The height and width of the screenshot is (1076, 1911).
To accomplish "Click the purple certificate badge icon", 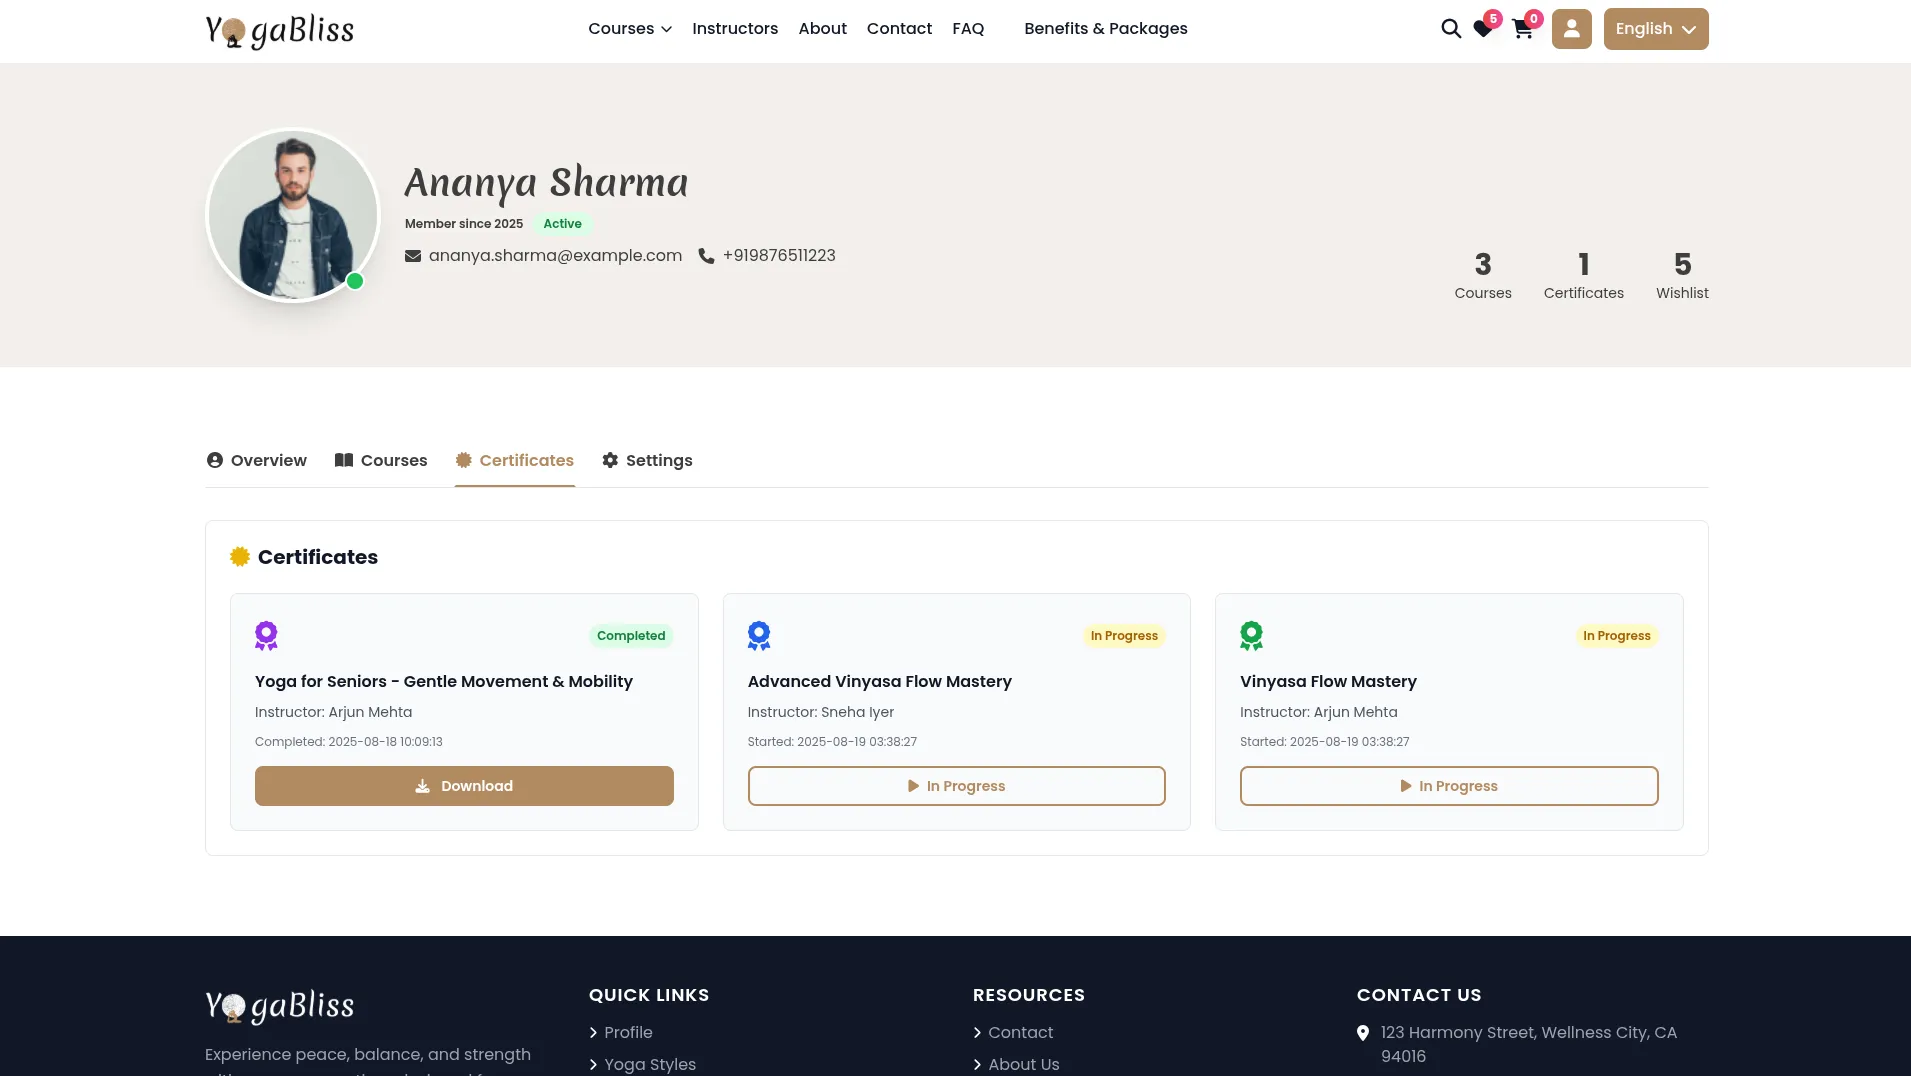I will point(266,636).
